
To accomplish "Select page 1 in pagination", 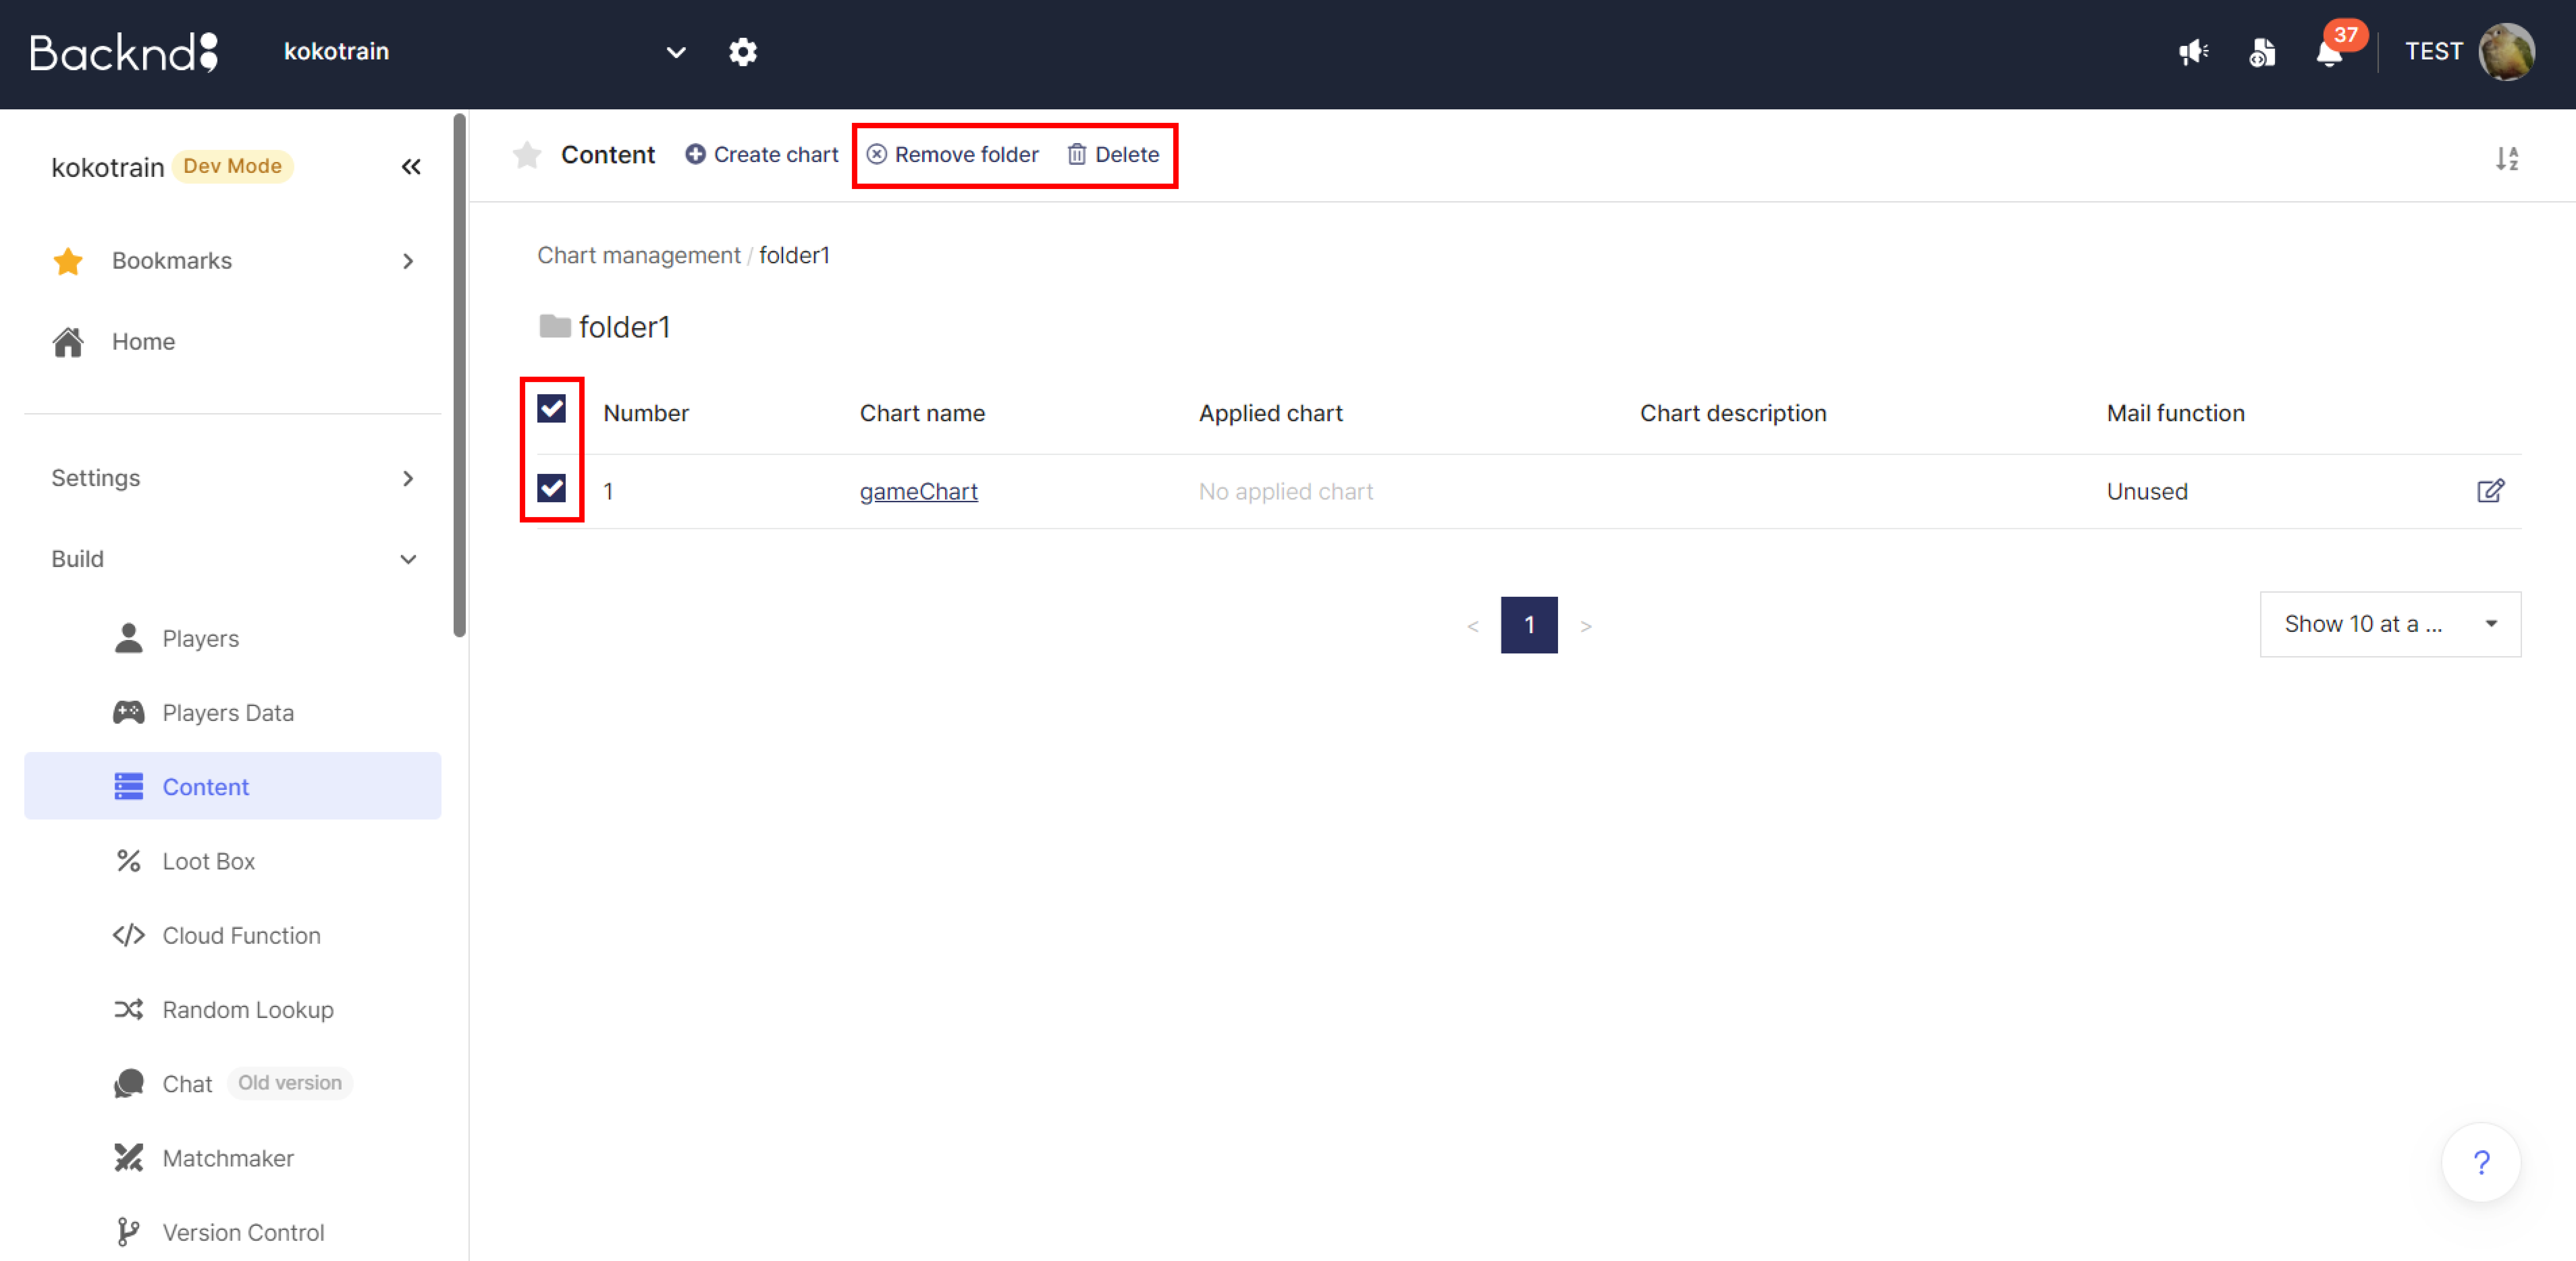I will click(1529, 625).
